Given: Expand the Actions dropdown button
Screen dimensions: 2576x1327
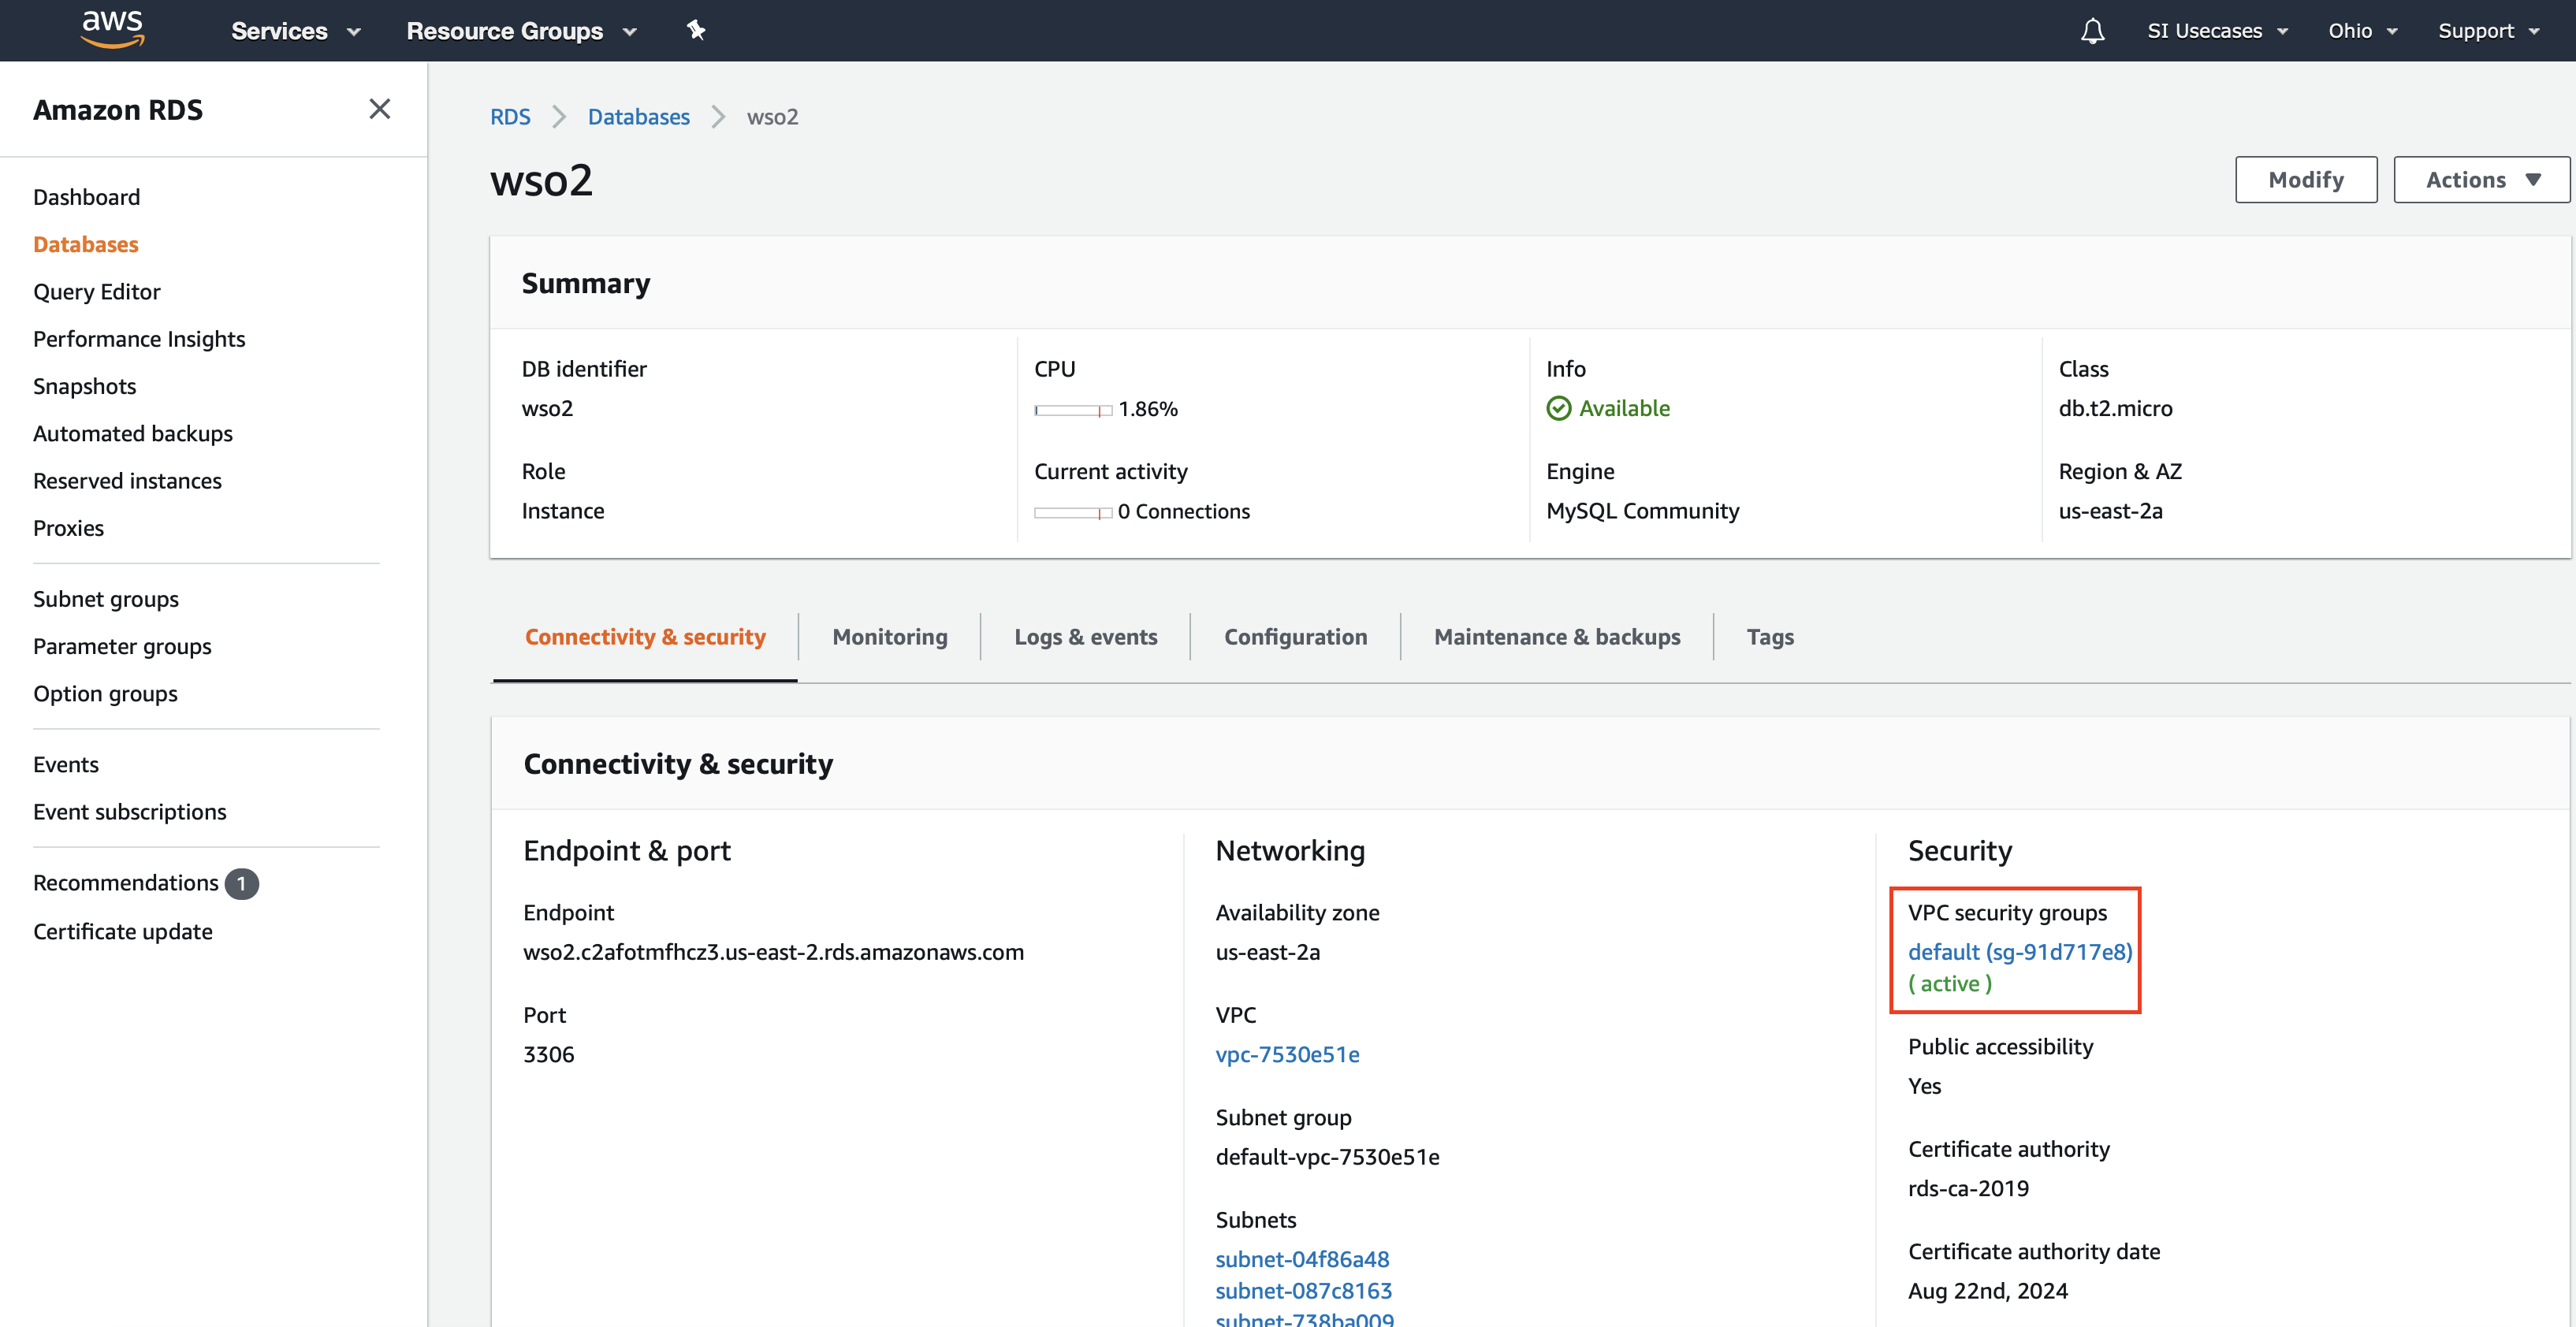Looking at the screenshot, I should [x=2481, y=180].
